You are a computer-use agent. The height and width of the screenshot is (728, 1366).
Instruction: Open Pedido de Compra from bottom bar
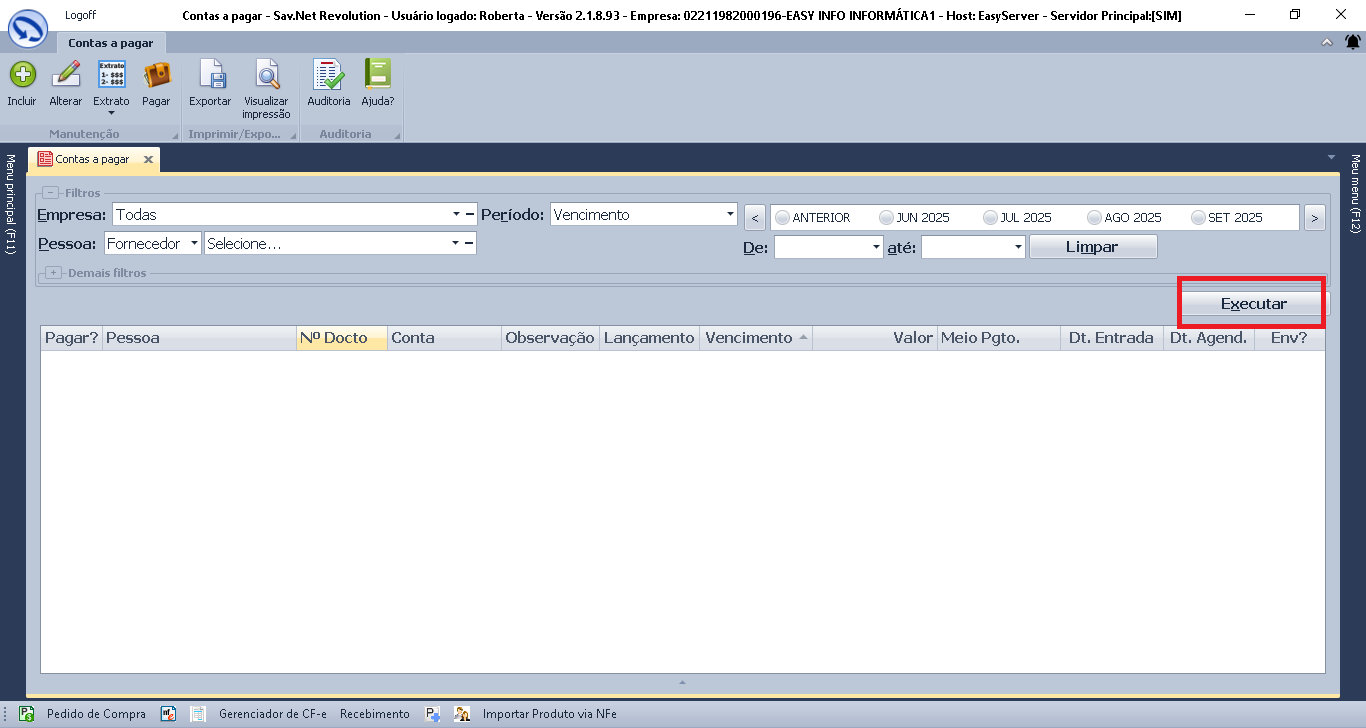[x=96, y=714]
